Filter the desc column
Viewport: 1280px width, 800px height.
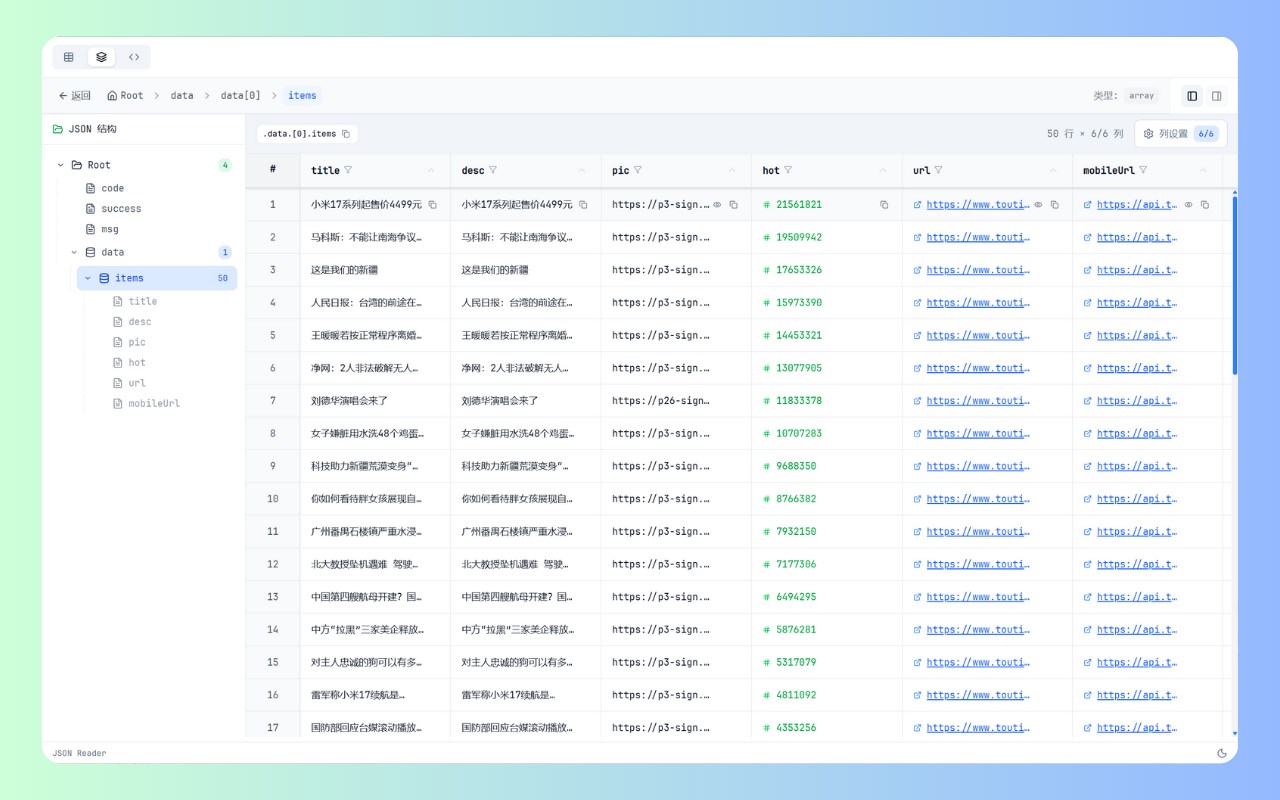pos(493,171)
